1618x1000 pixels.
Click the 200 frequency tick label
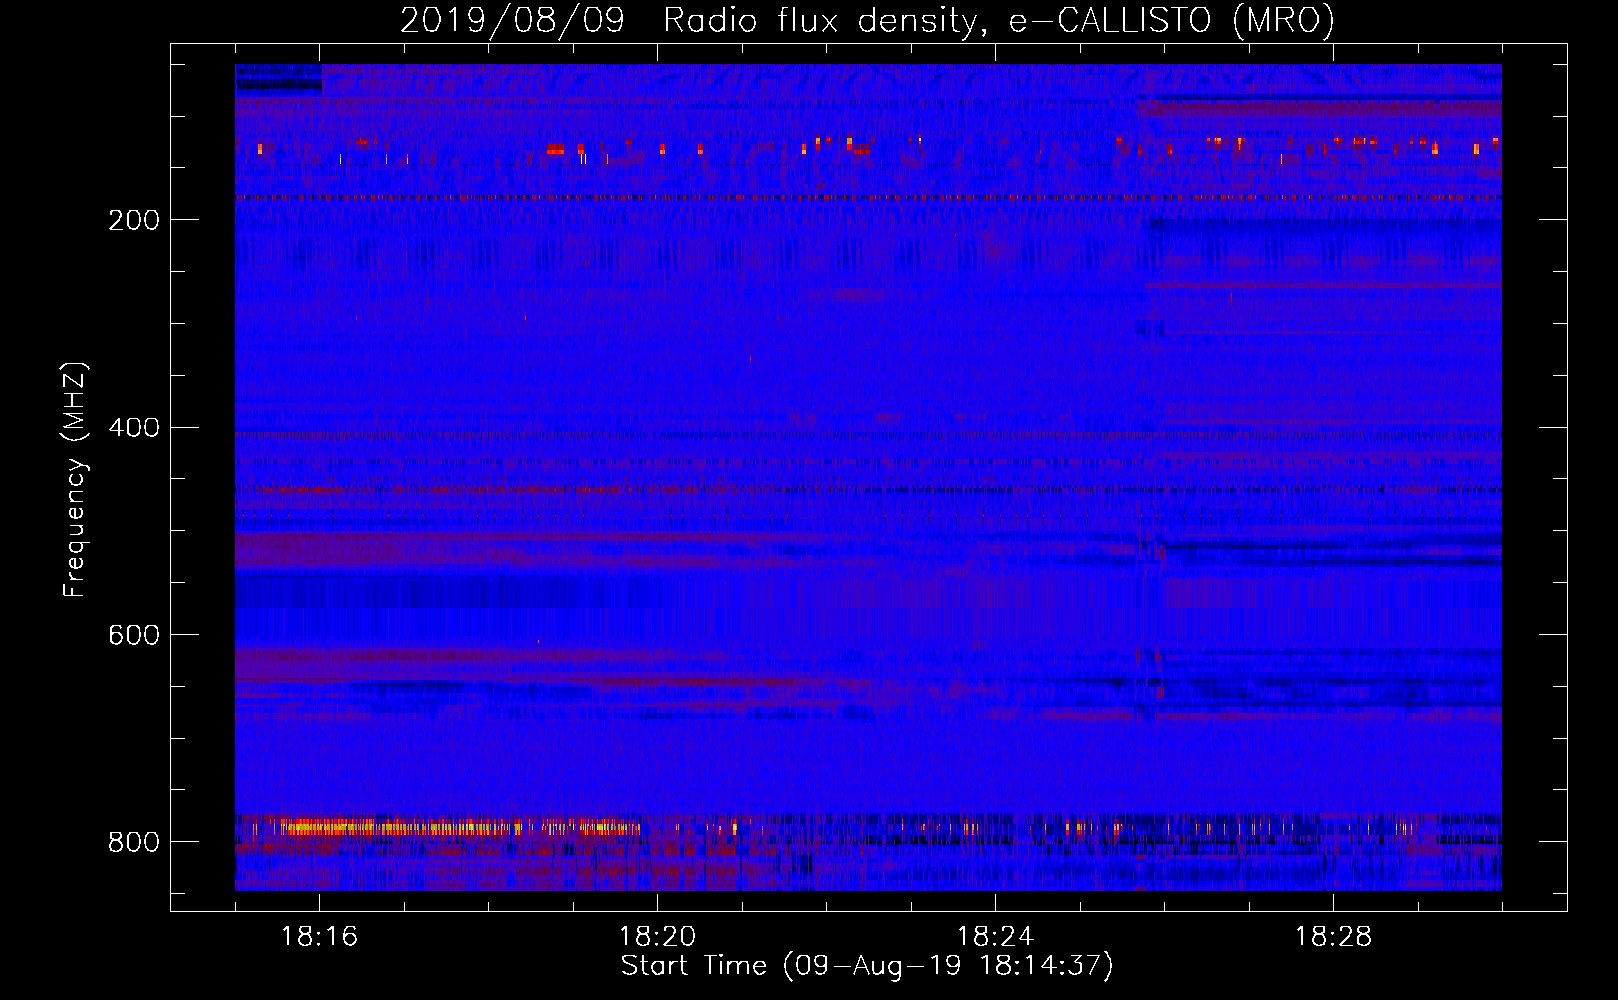133,221
